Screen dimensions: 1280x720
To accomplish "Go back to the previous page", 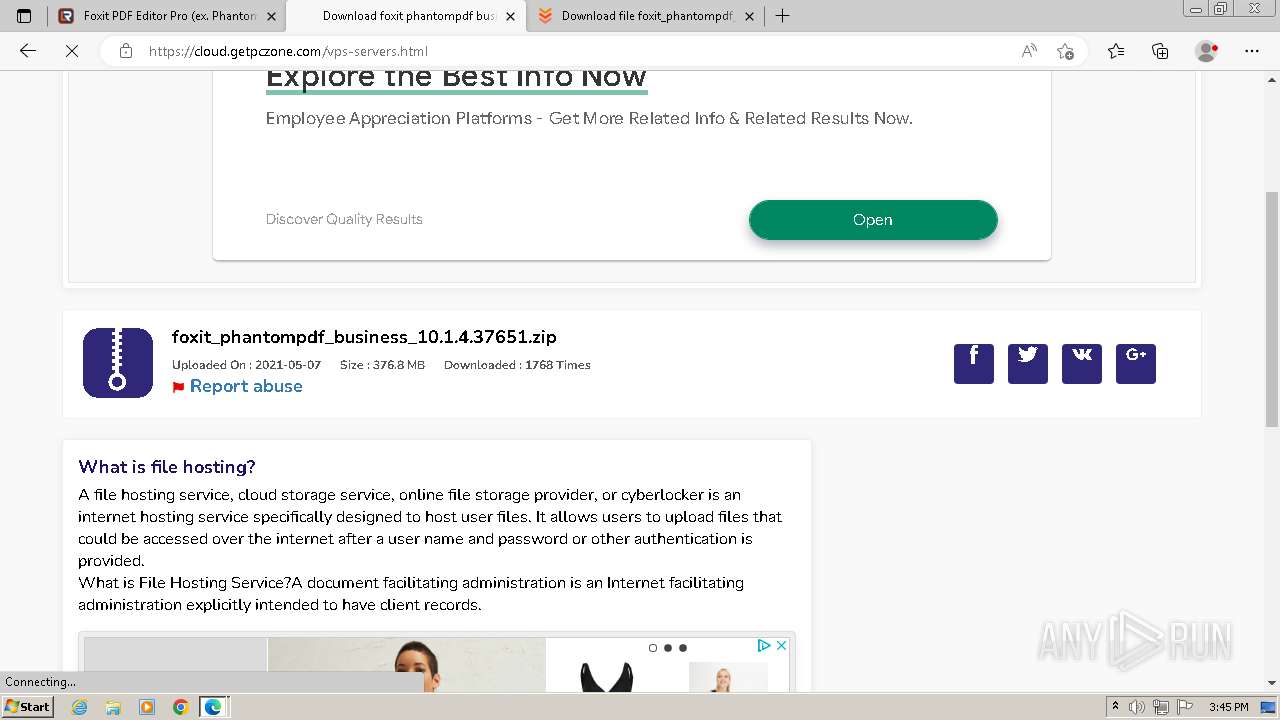I will [x=28, y=51].
